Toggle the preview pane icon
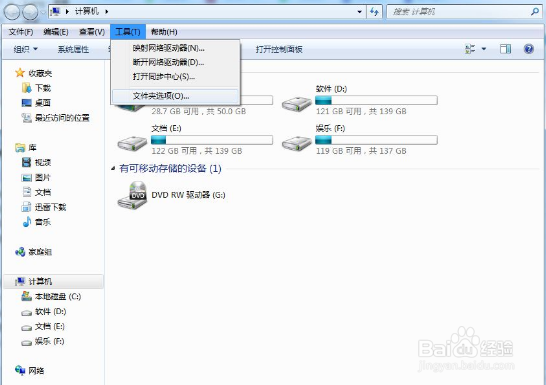Image resolution: width=546 pixels, height=385 pixels. [x=505, y=49]
